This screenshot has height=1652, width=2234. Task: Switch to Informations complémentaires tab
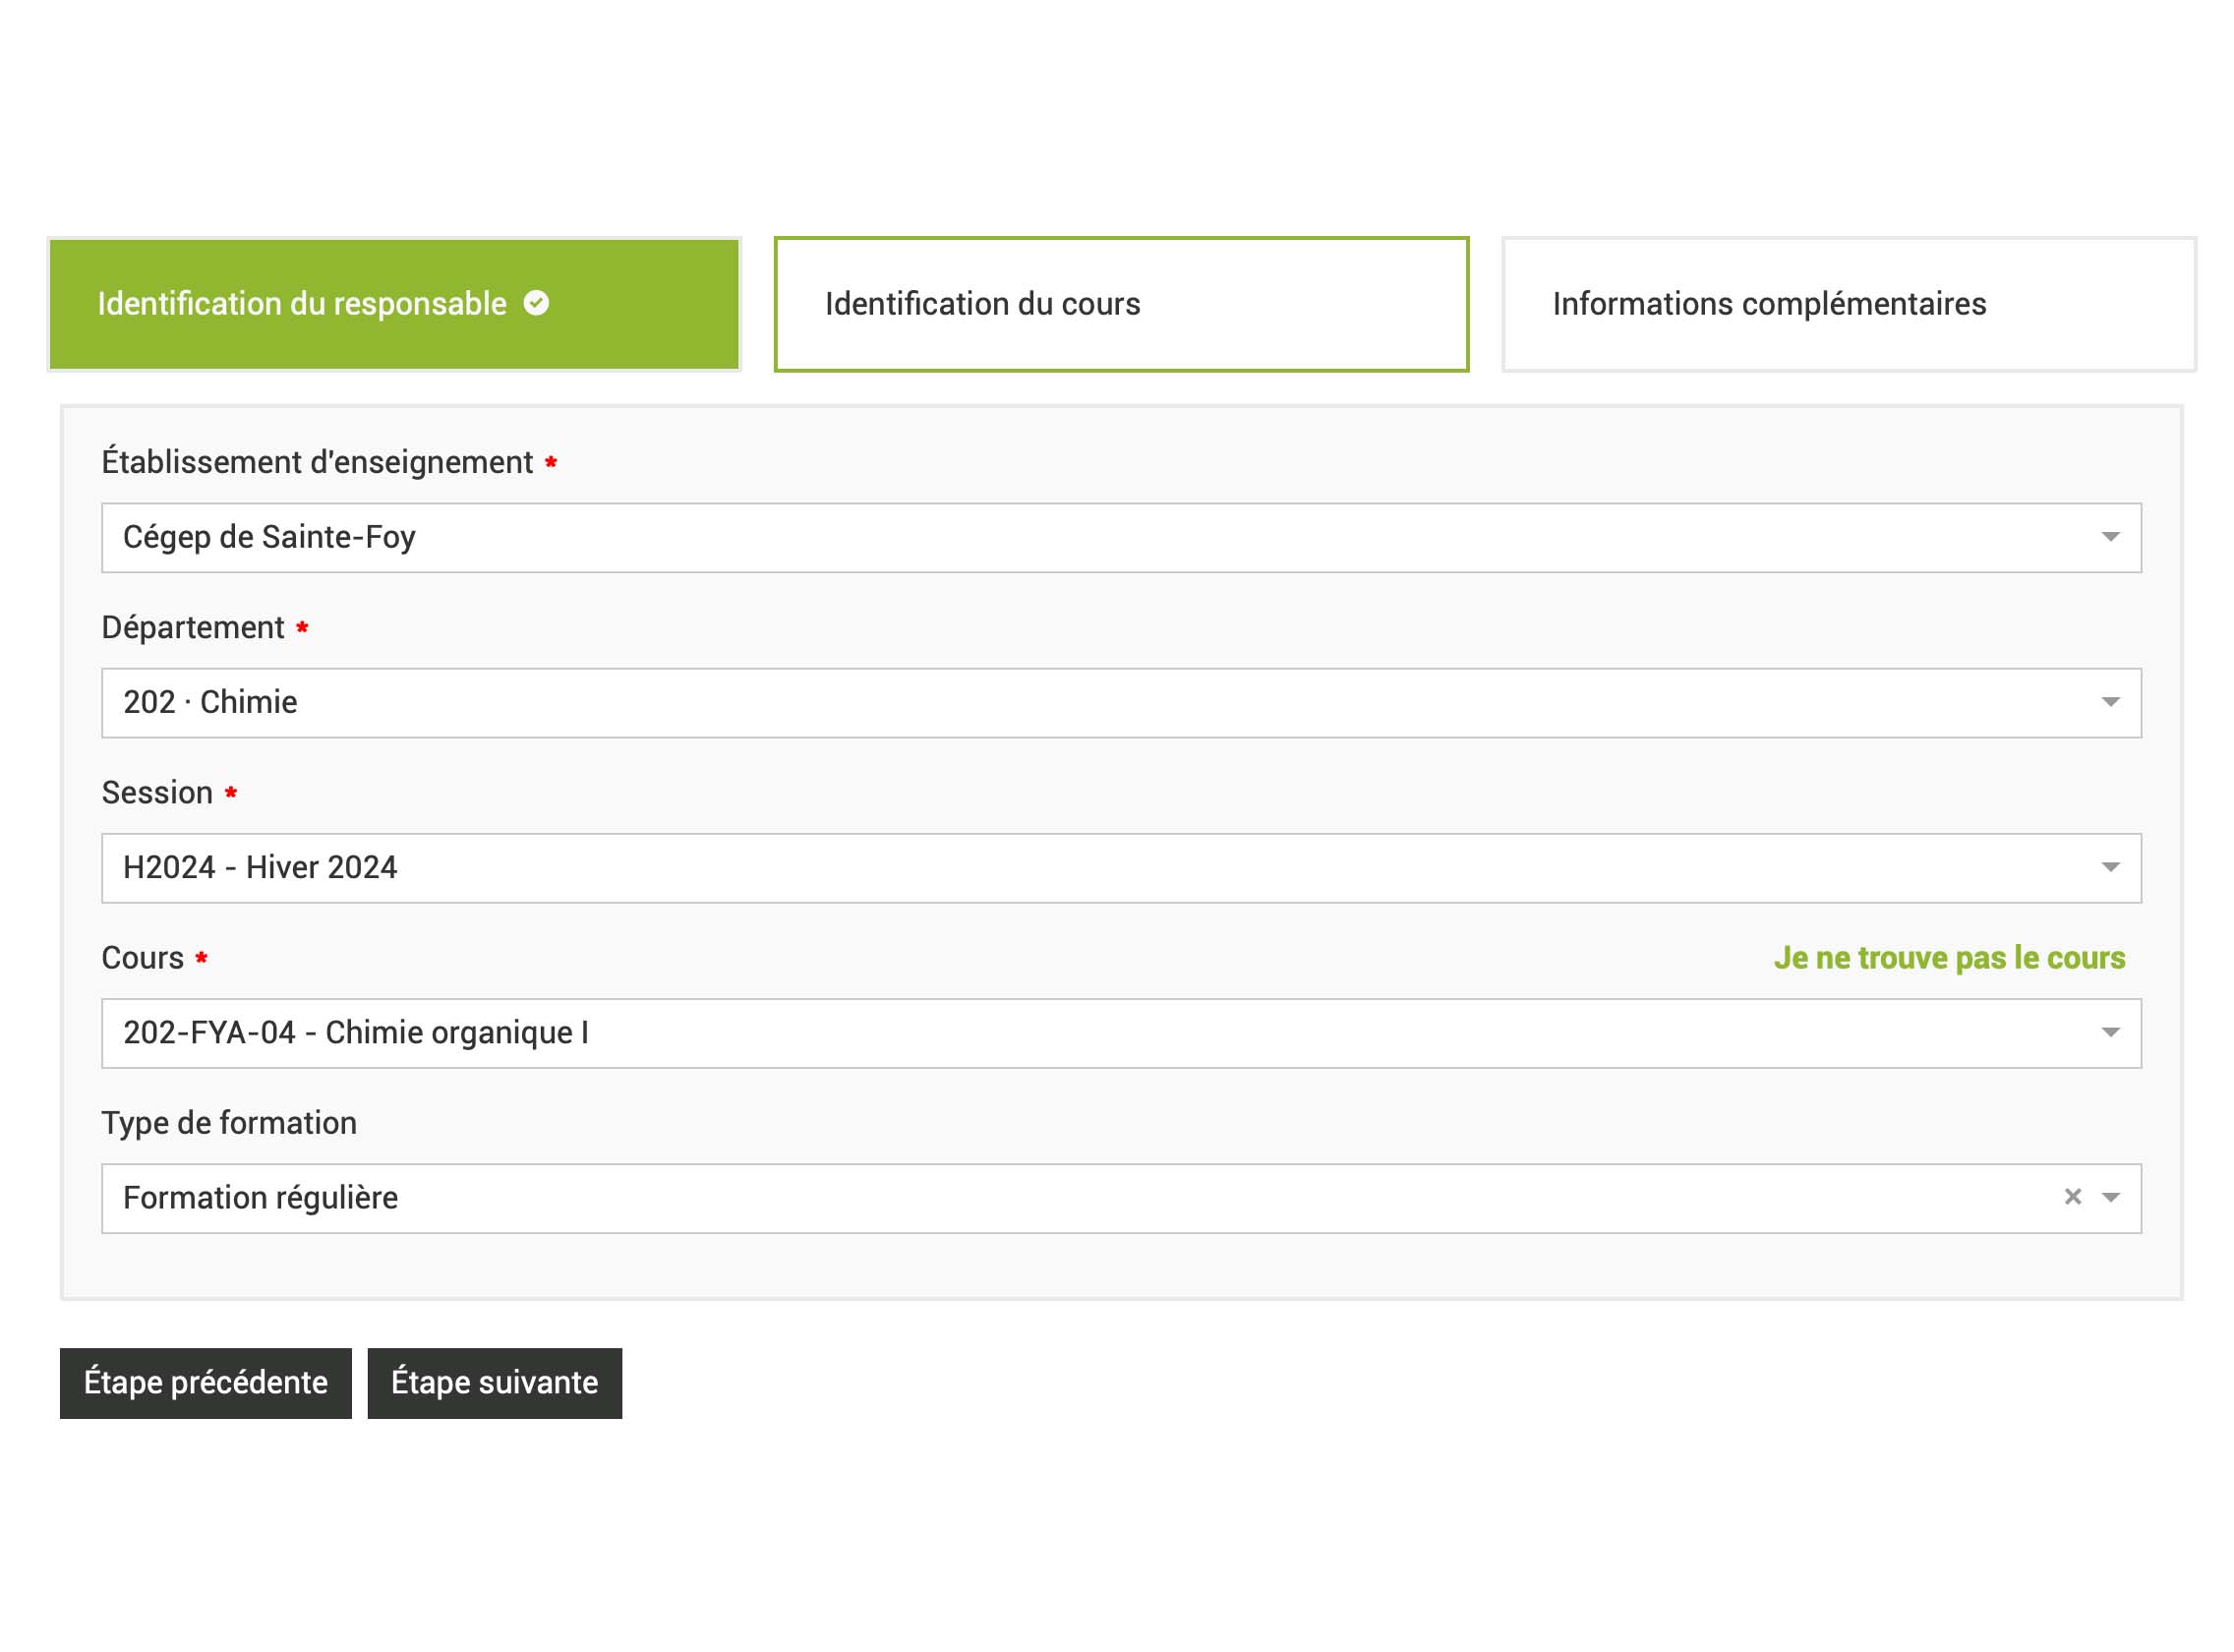1847,304
